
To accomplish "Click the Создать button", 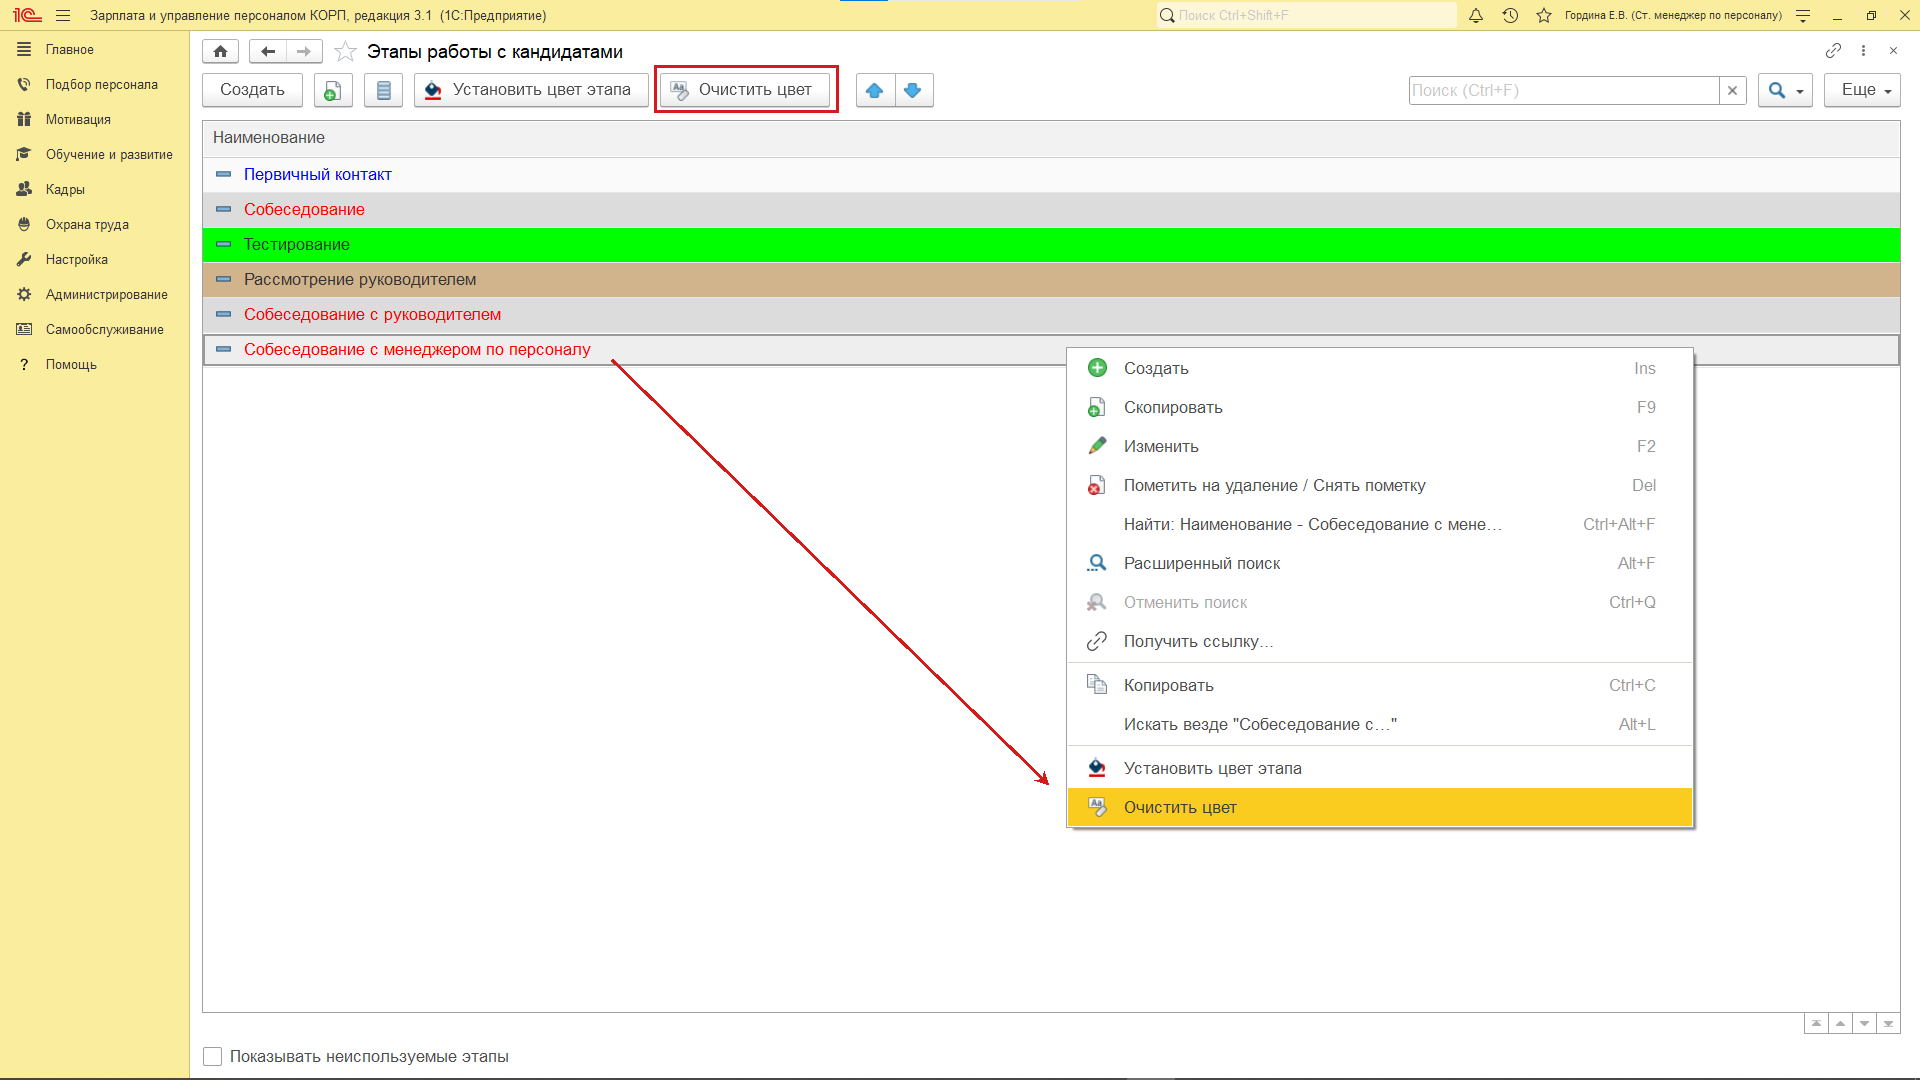I will (252, 90).
